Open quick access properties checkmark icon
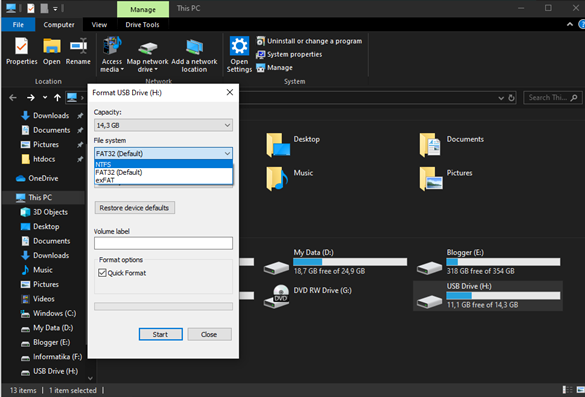 pyautogui.click(x=31, y=8)
